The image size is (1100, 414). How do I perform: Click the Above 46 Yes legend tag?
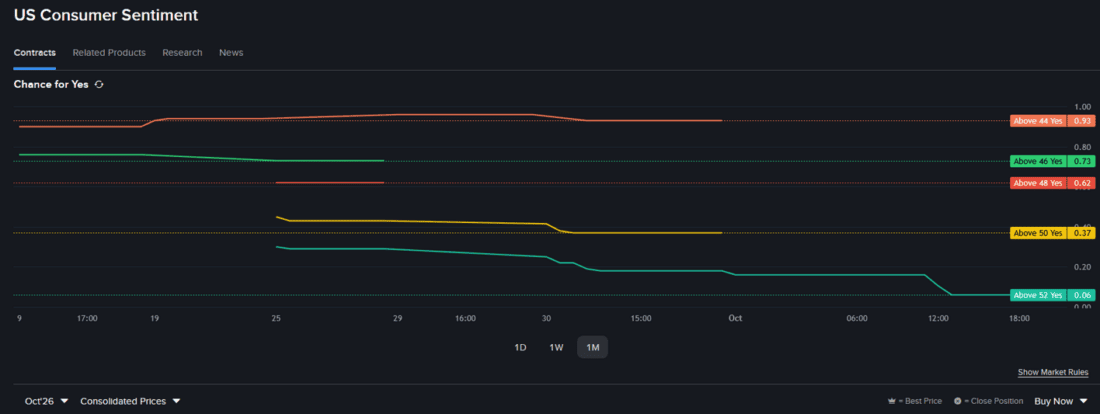pos(1038,161)
